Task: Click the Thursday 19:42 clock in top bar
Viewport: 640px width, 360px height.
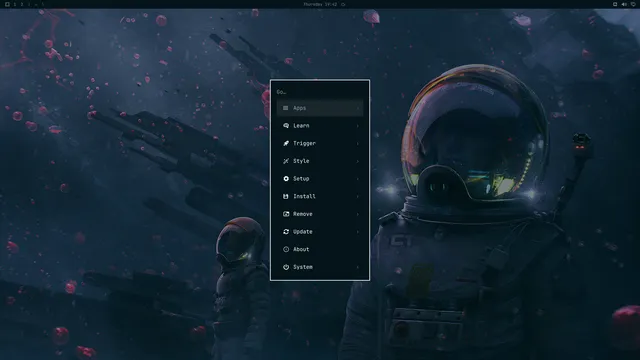Action: pos(320,4)
